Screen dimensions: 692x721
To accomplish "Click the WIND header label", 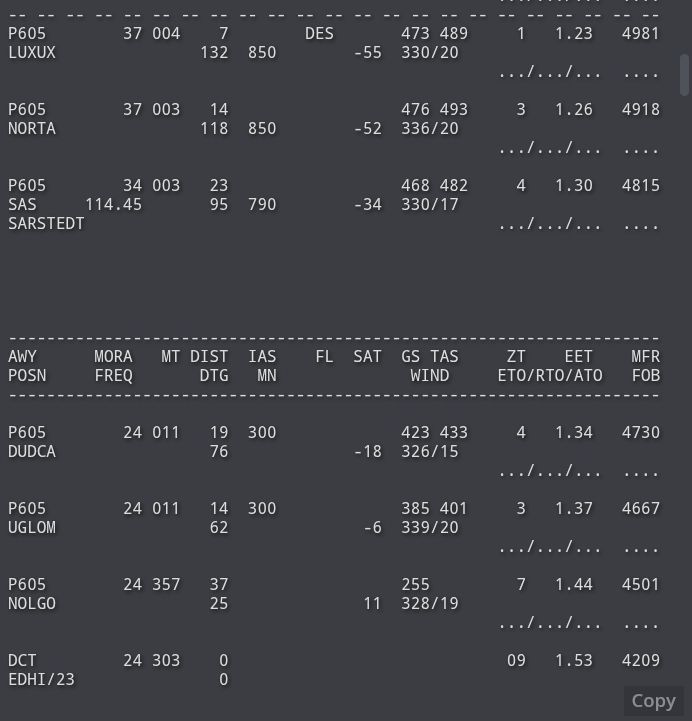I will tap(429, 376).
